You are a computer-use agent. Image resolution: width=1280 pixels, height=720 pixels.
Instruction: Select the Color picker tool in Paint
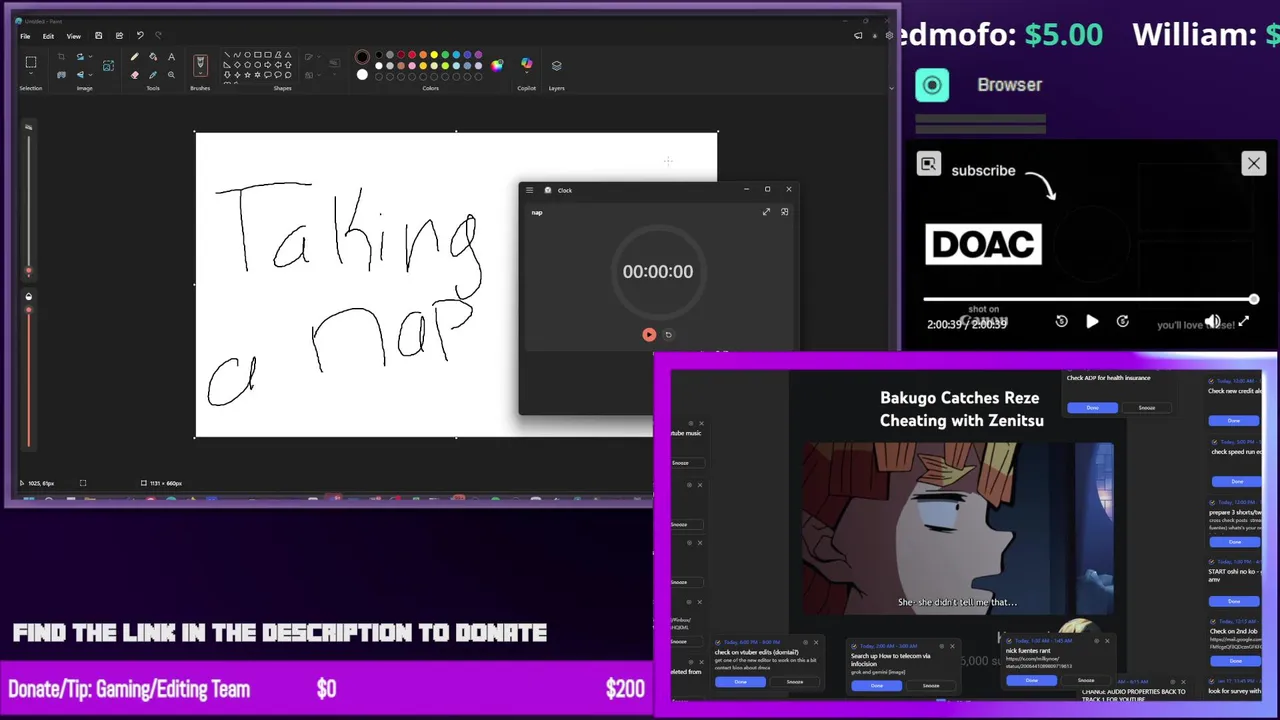point(153,75)
